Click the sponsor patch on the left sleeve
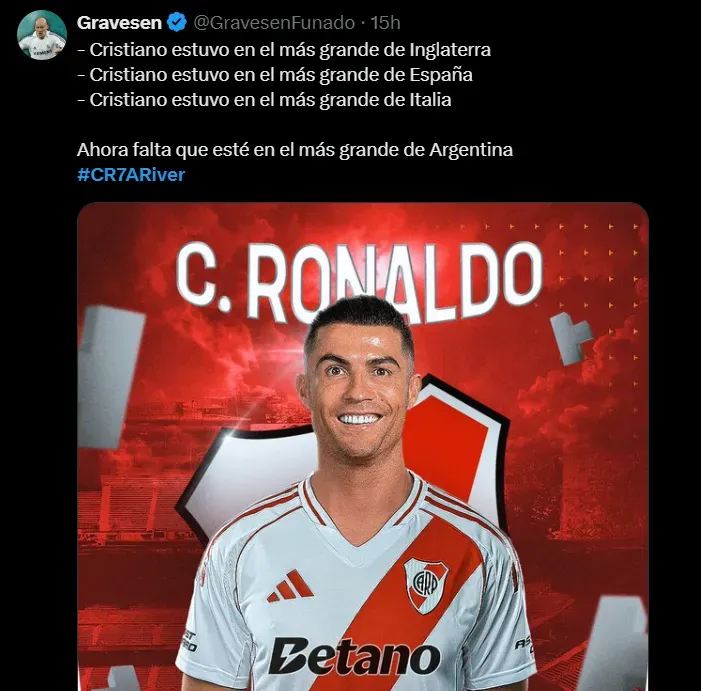This screenshot has height=691, width=701. click(x=189, y=641)
